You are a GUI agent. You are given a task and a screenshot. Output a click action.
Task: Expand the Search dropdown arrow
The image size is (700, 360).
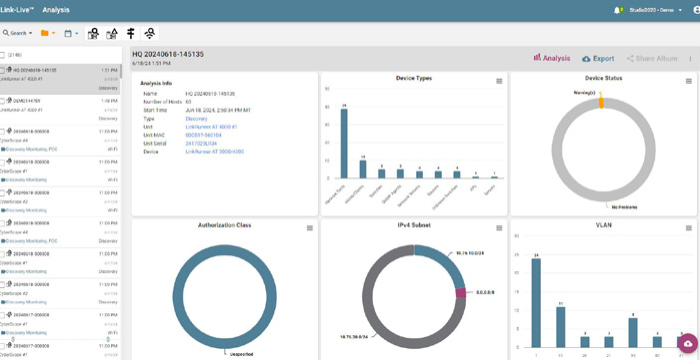coord(30,33)
